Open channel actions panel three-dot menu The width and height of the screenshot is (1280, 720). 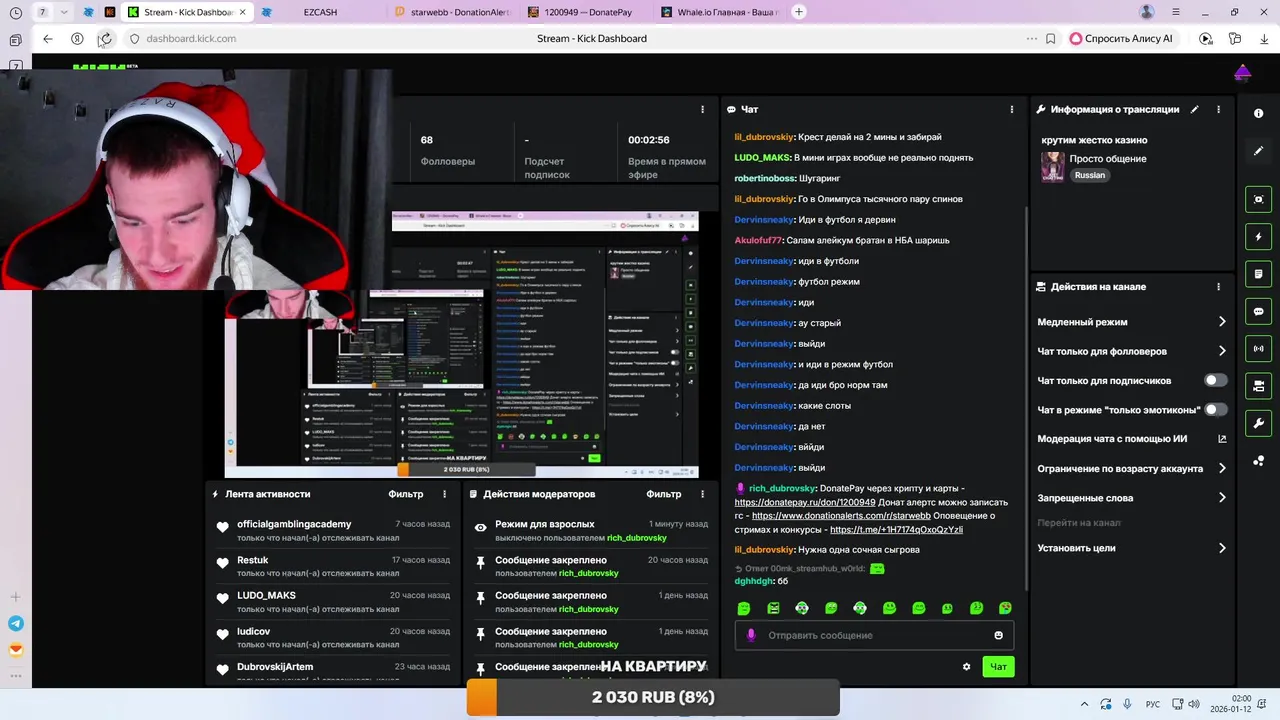[1218, 287]
